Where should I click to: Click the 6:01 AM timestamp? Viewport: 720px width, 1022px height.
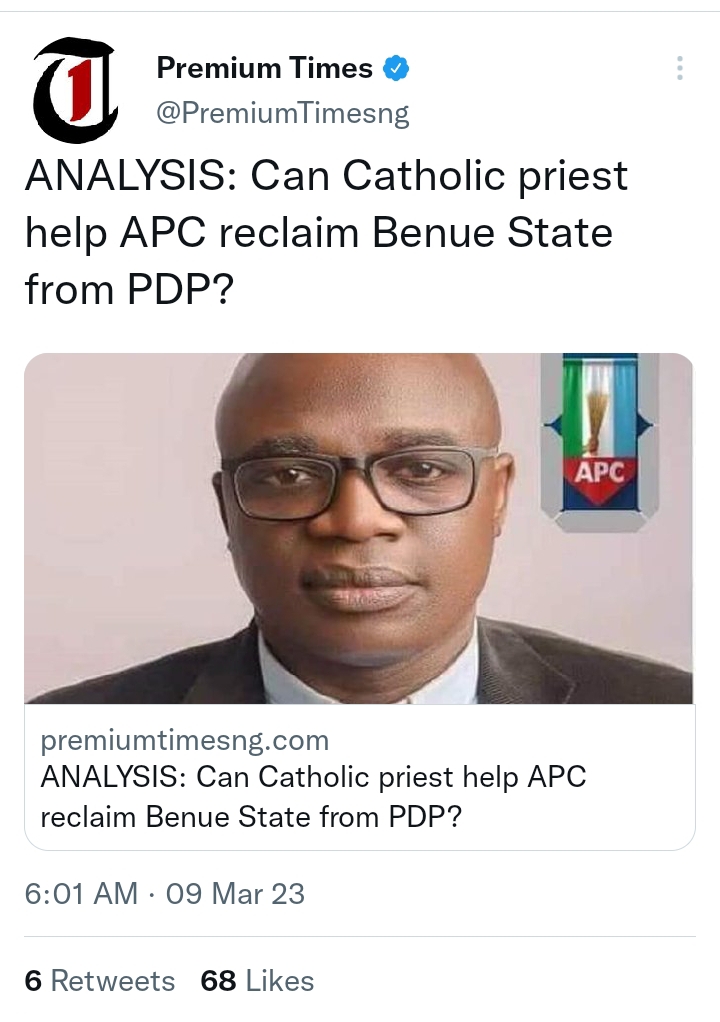point(81,893)
